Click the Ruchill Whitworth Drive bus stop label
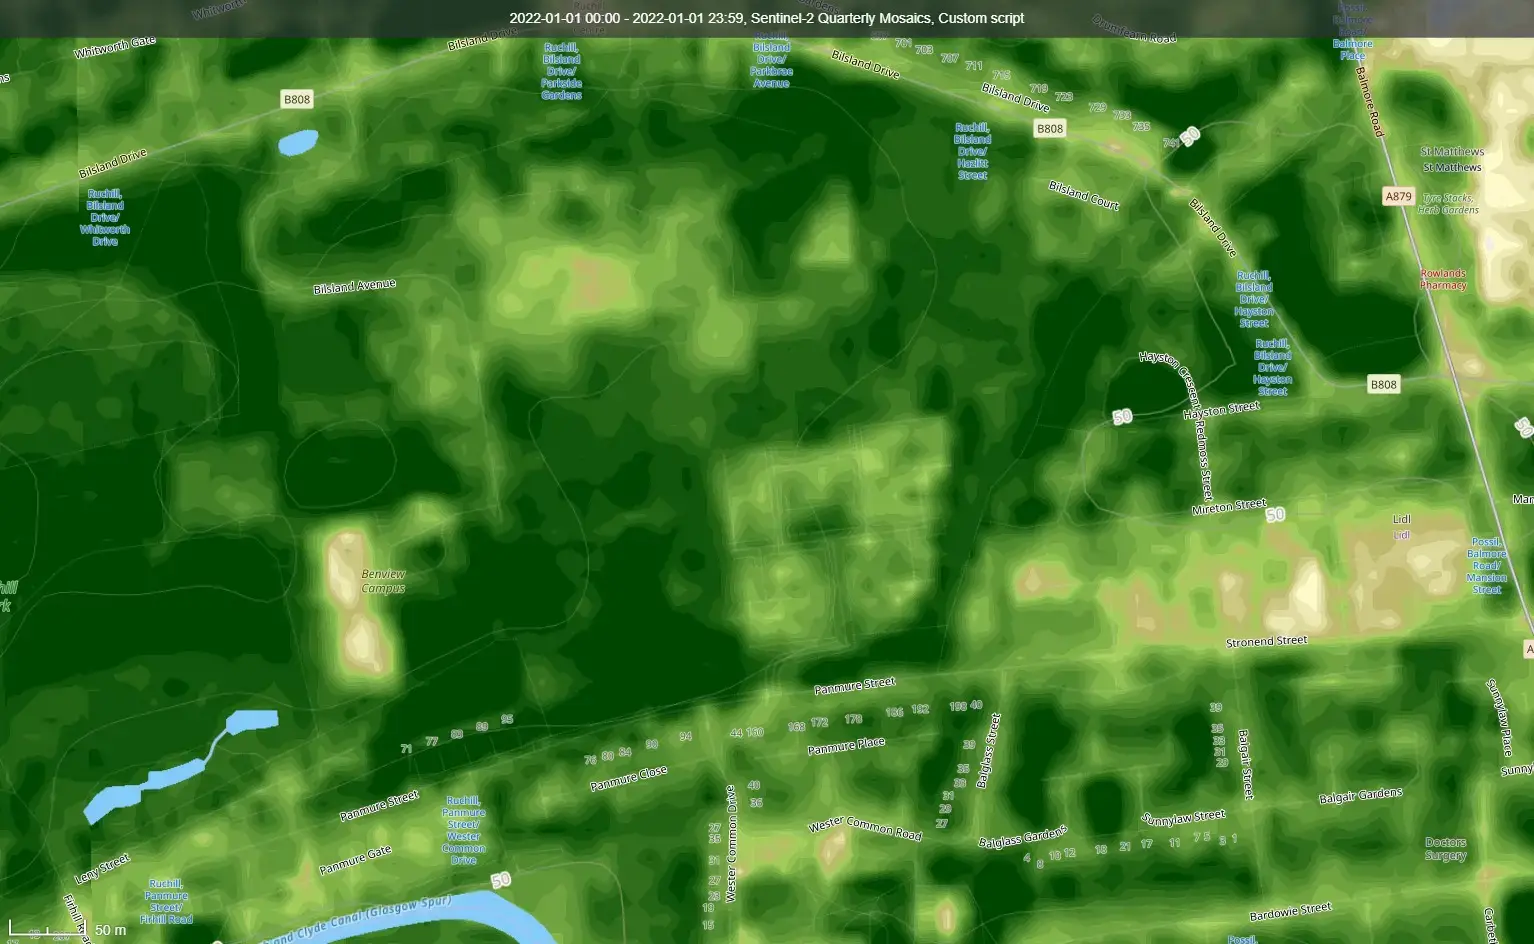Screen dimensions: 1534x944 coord(103,216)
